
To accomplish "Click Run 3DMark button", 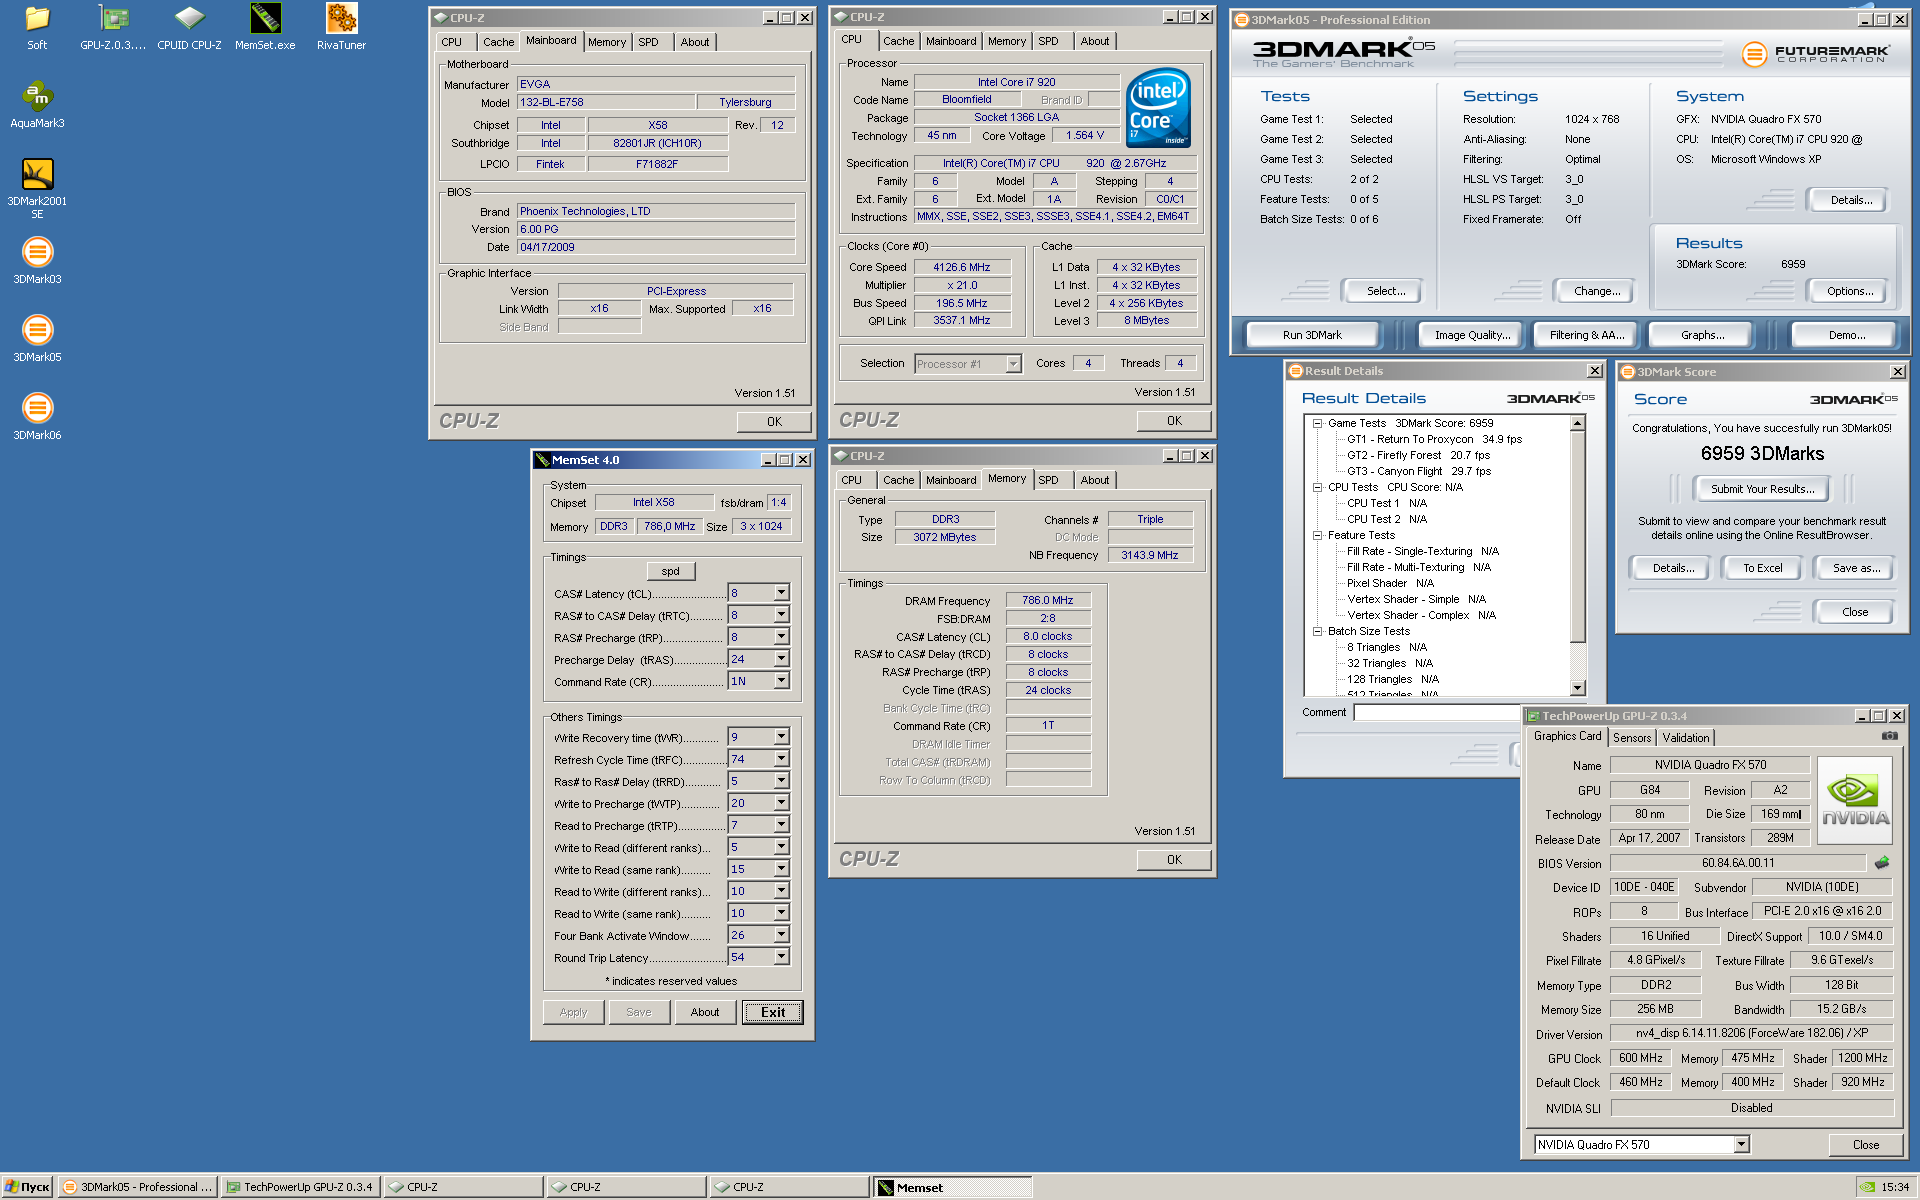I will (1312, 335).
